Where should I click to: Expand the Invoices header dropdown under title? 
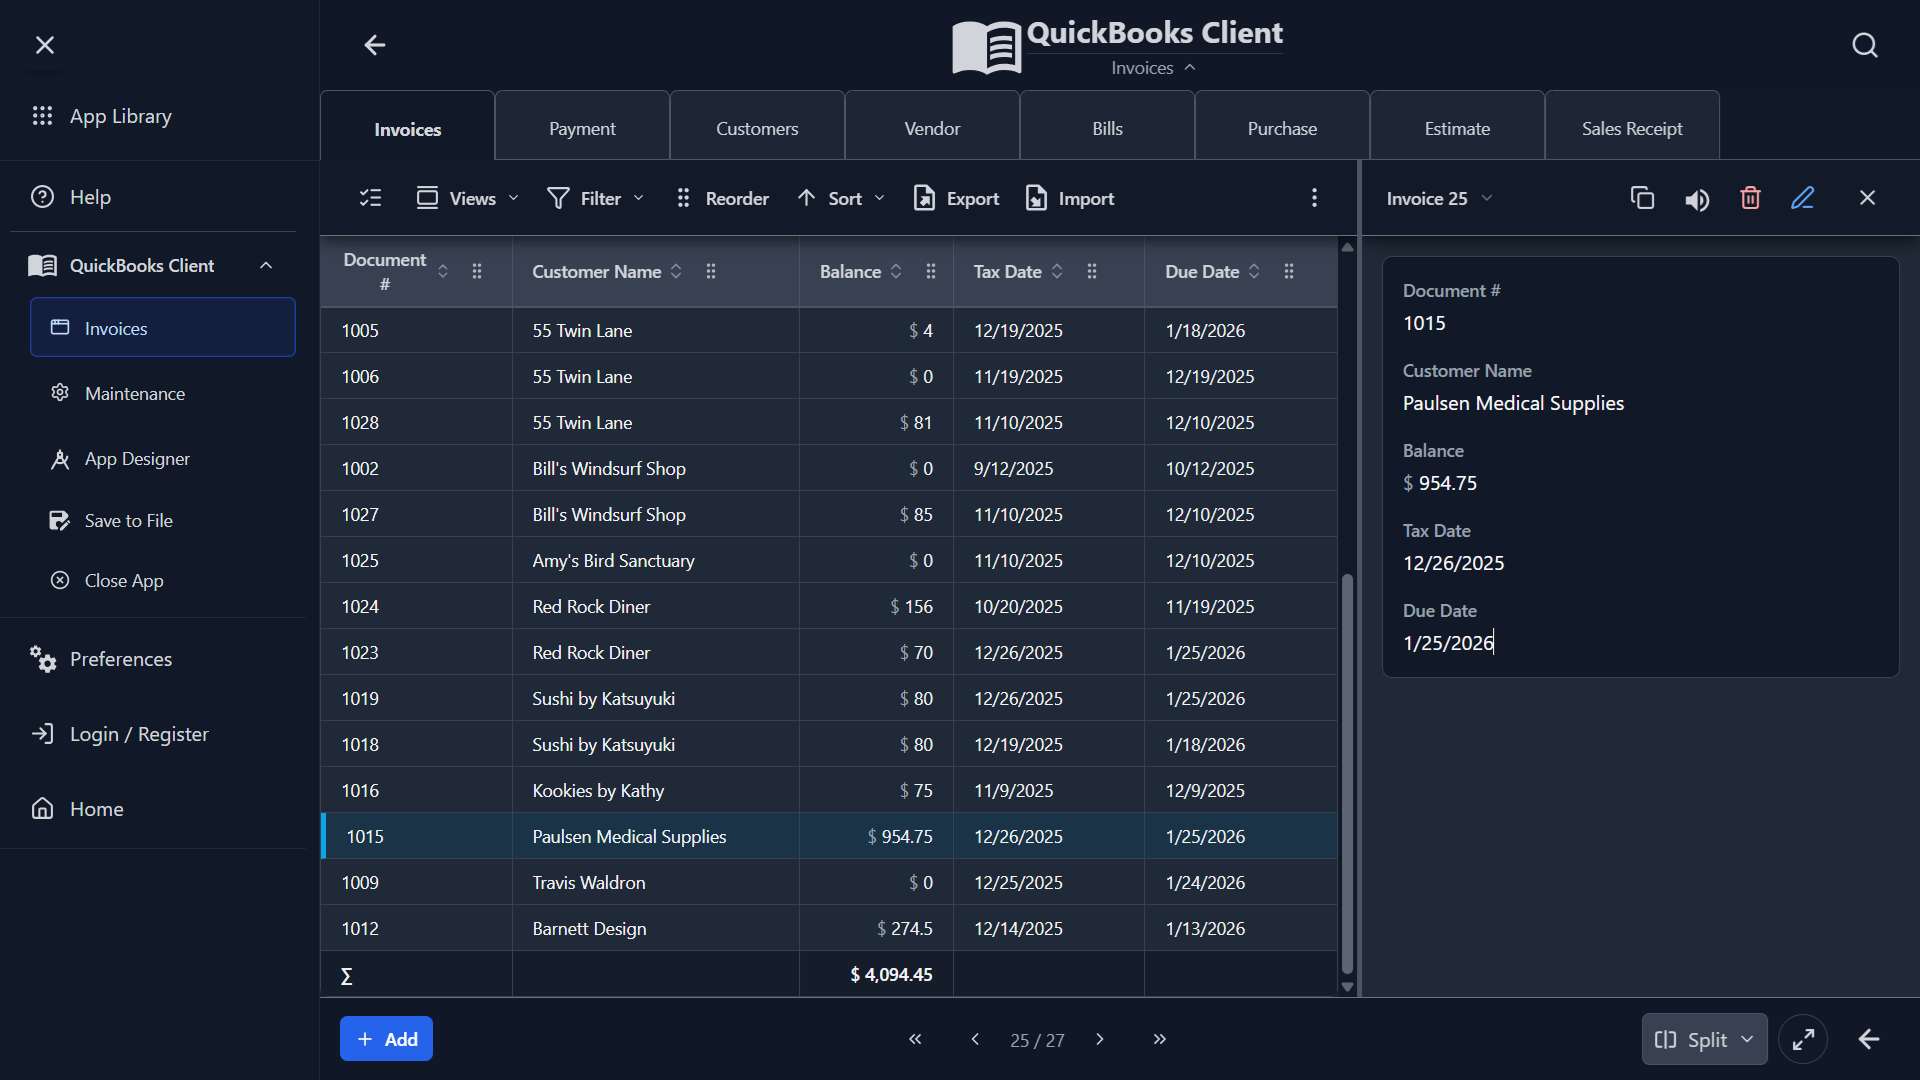pyautogui.click(x=1153, y=68)
